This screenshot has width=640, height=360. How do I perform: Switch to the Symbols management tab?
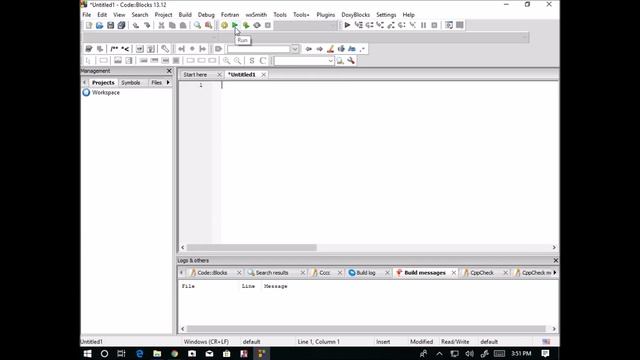click(131, 82)
